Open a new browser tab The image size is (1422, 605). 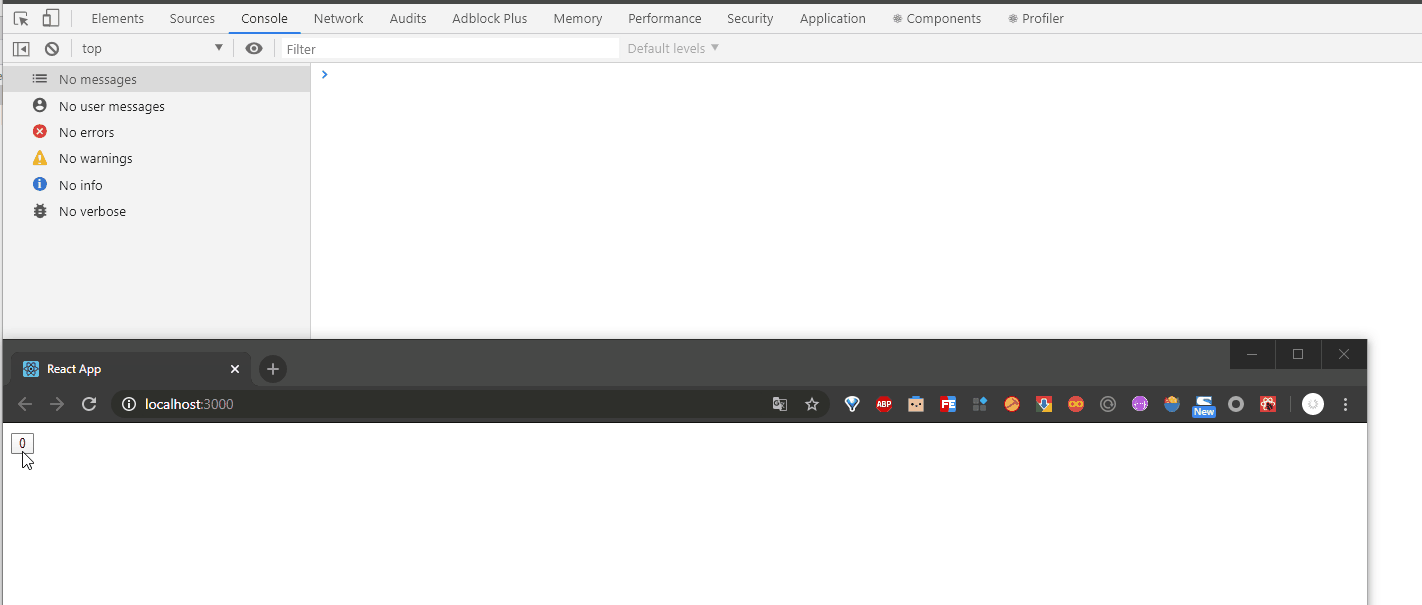(x=273, y=369)
